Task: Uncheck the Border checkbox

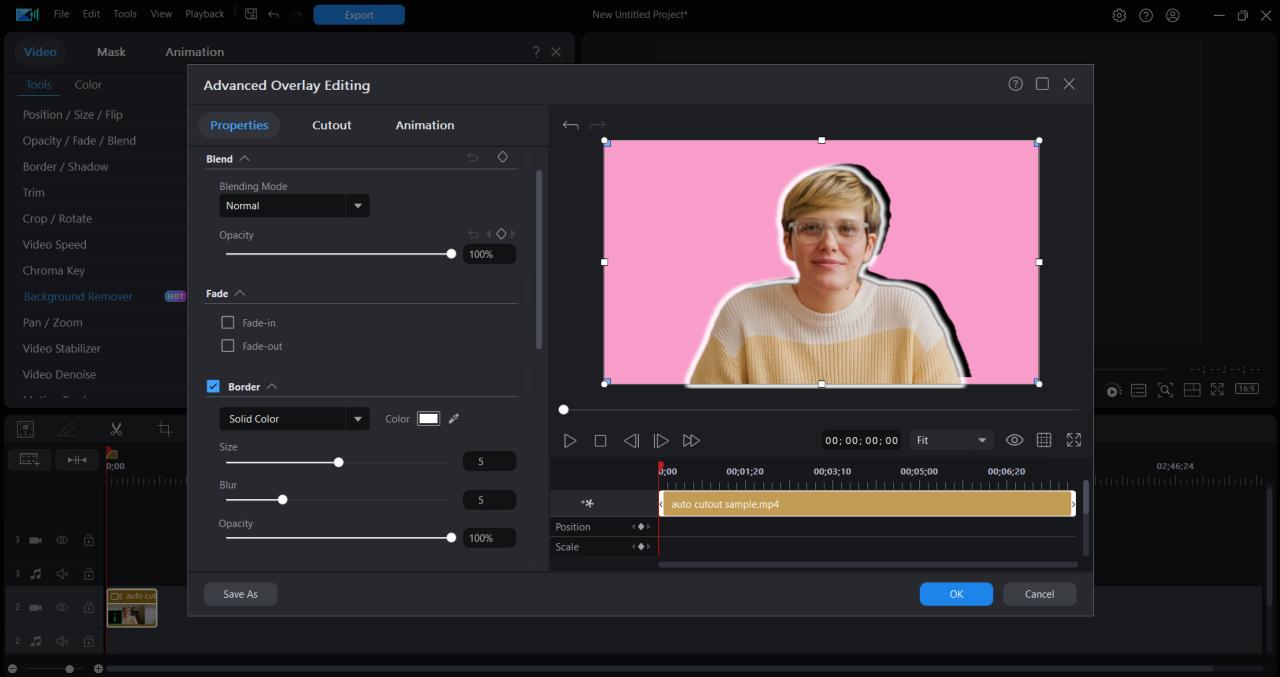Action: pyautogui.click(x=213, y=387)
